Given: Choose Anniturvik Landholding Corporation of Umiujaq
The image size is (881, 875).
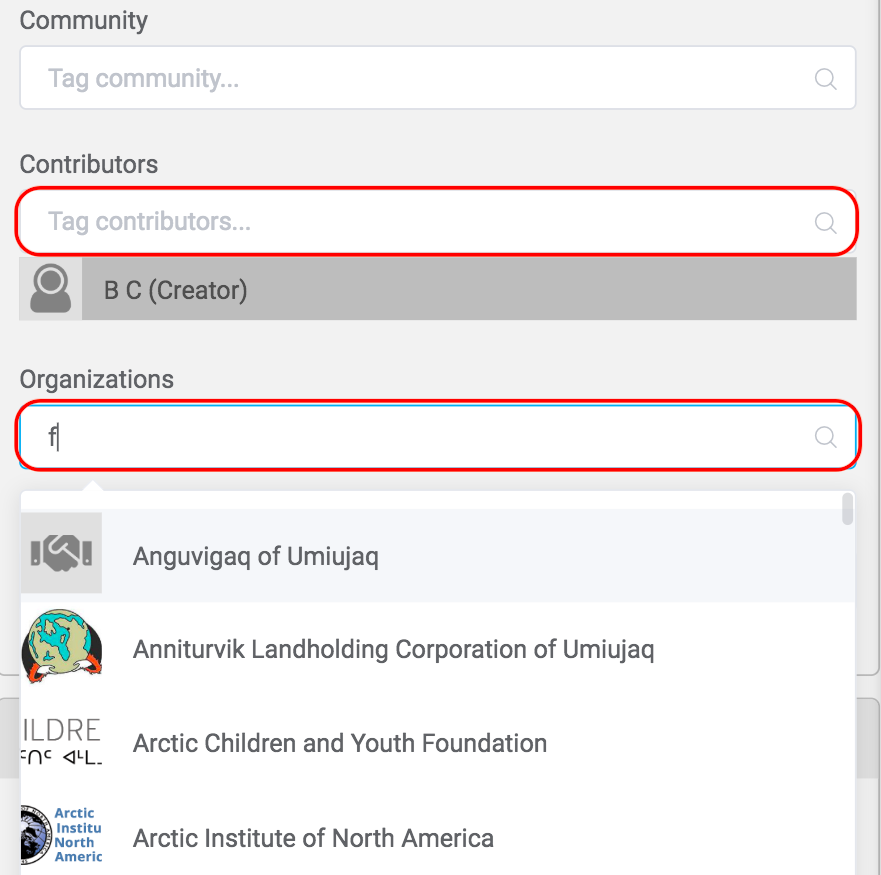Looking at the screenshot, I should tap(393, 650).
